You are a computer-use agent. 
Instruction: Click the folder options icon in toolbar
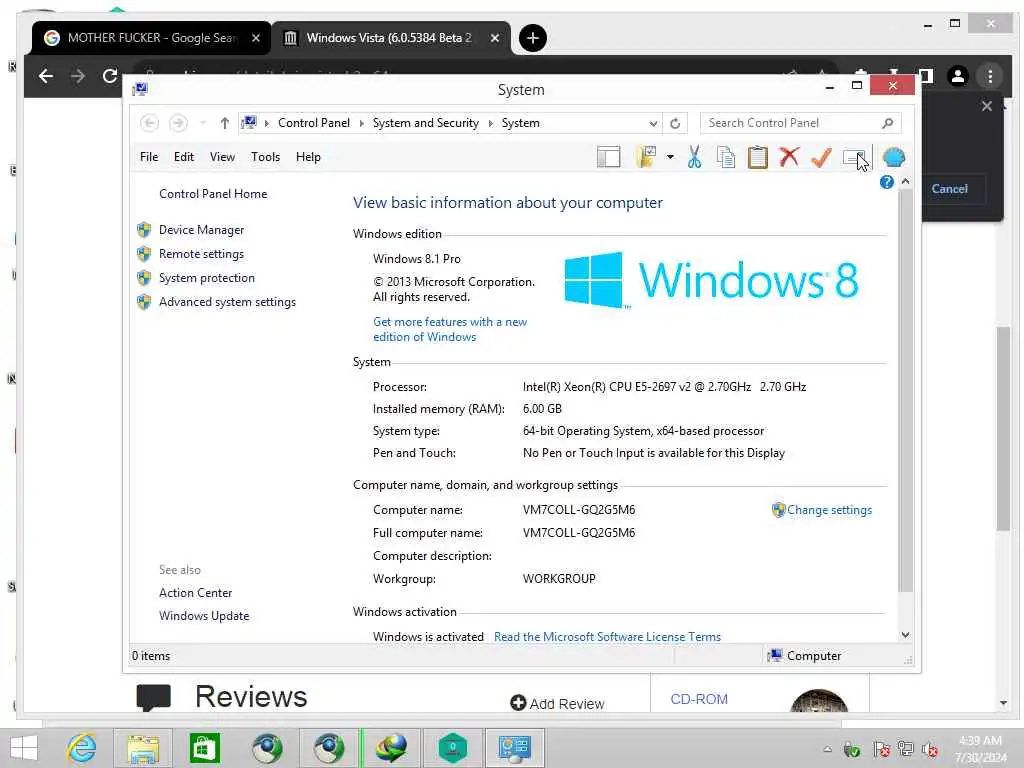pyautogui.click(x=646, y=157)
